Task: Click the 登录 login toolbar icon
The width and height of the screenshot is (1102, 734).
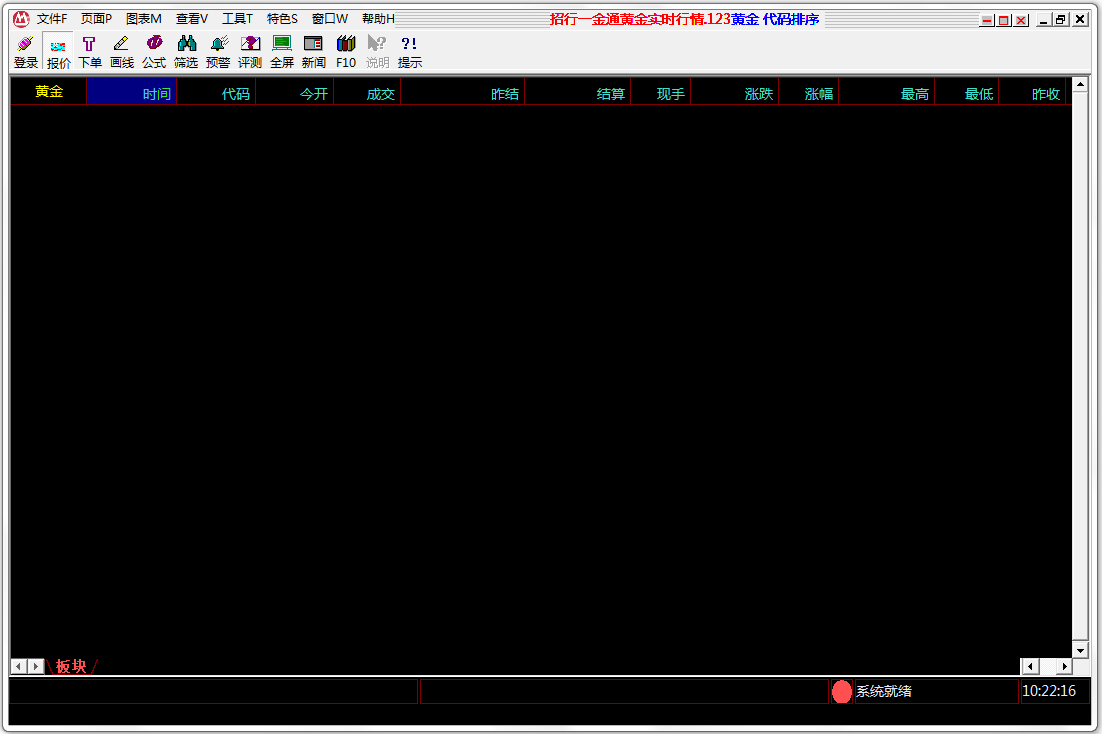Action: [26, 52]
